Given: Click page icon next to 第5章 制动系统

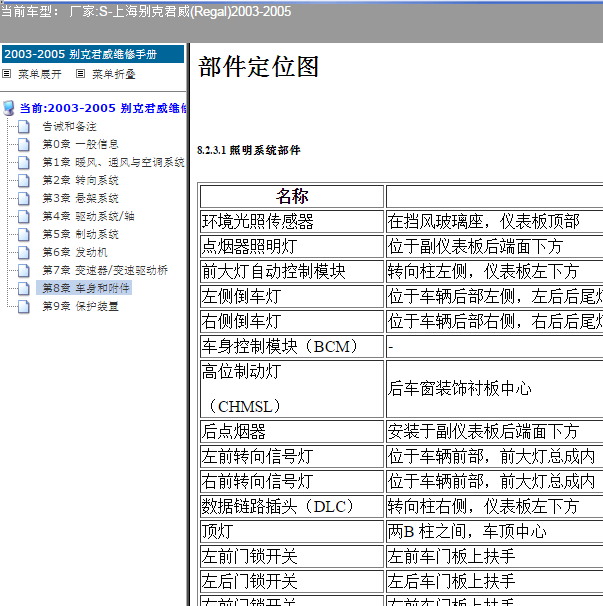Looking at the screenshot, I should pos(24,234).
